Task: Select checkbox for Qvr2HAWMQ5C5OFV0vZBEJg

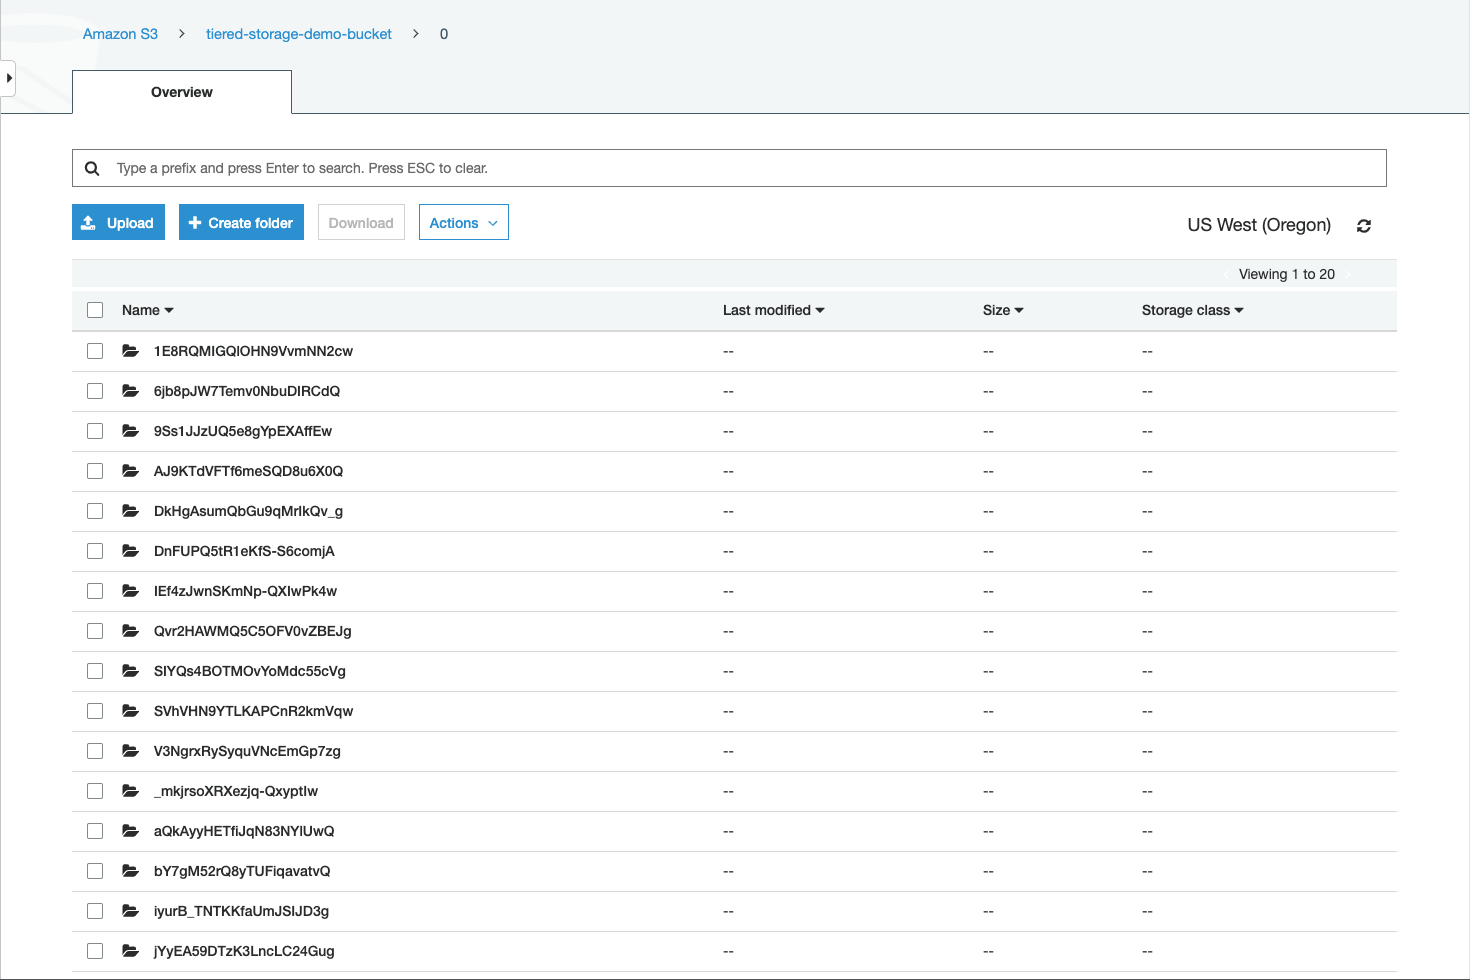Action: [95, 631]
